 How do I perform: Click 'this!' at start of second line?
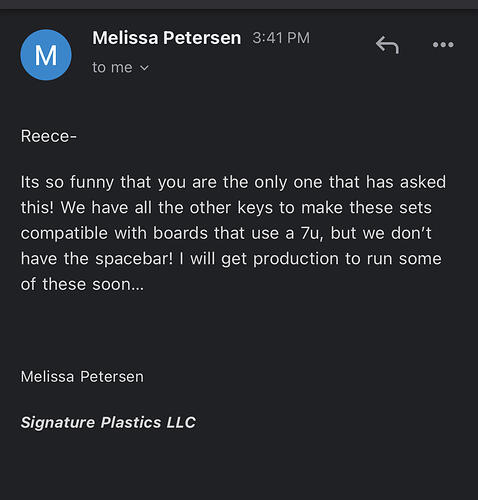tap(37, 208)
